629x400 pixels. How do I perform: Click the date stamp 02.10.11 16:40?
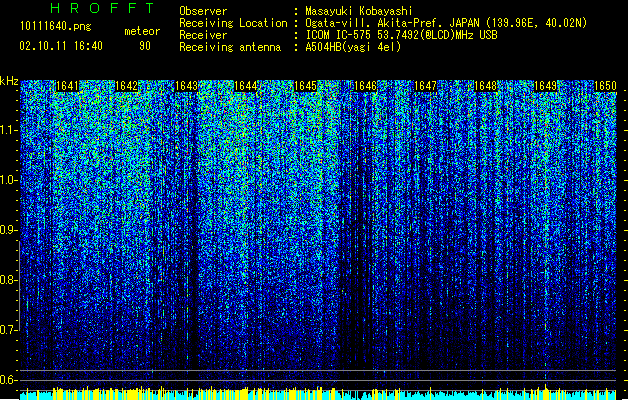click(61, 46)
